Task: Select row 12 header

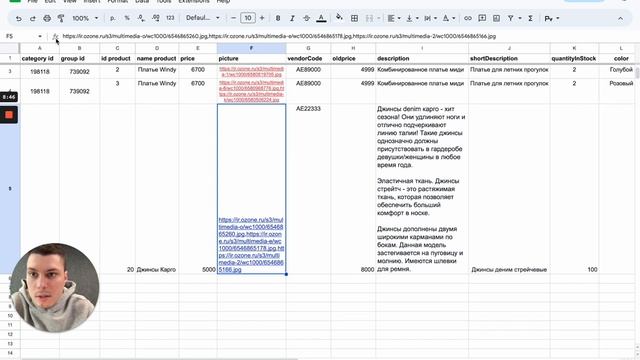Action: tap(10, 334)
